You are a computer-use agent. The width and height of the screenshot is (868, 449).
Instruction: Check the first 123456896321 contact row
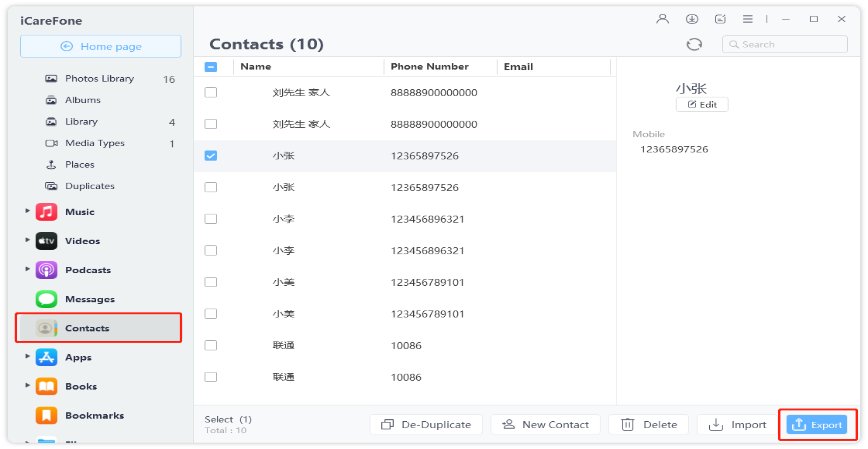tap(211, 219)
